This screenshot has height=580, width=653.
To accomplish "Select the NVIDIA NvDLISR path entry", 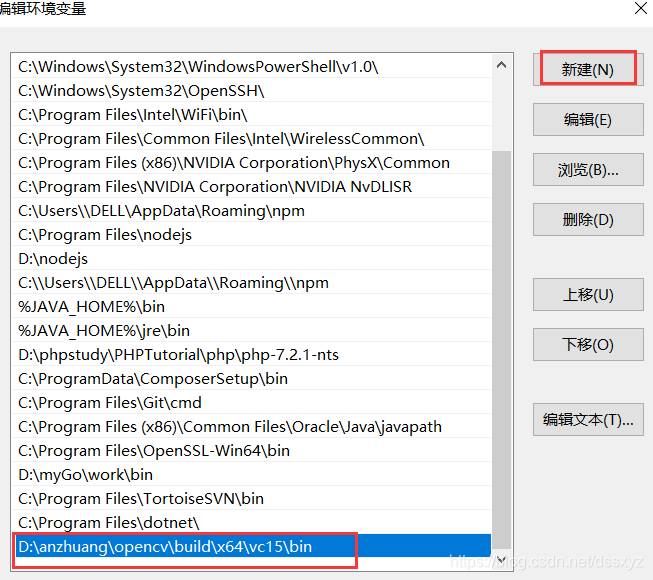I will pos(252,187).
